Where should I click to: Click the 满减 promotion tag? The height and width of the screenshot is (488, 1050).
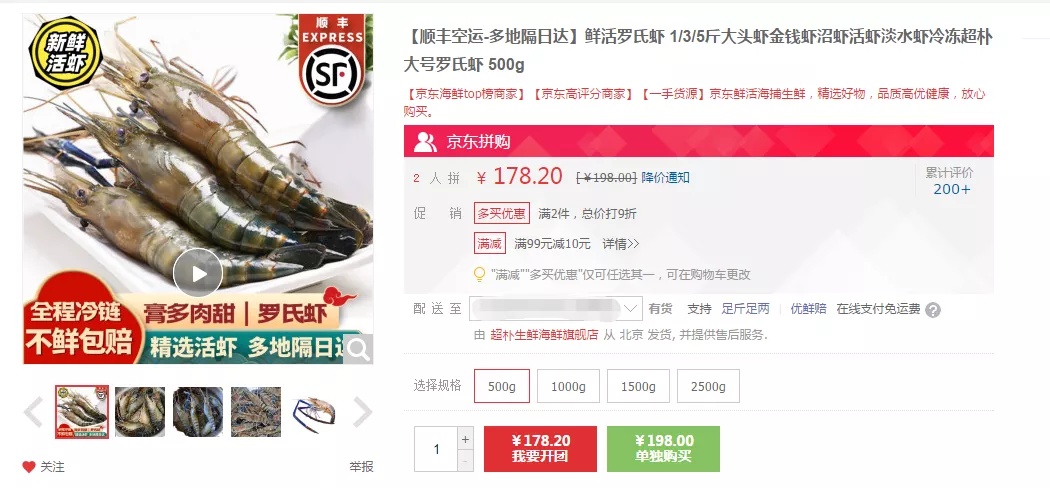[x=490, y=244]
